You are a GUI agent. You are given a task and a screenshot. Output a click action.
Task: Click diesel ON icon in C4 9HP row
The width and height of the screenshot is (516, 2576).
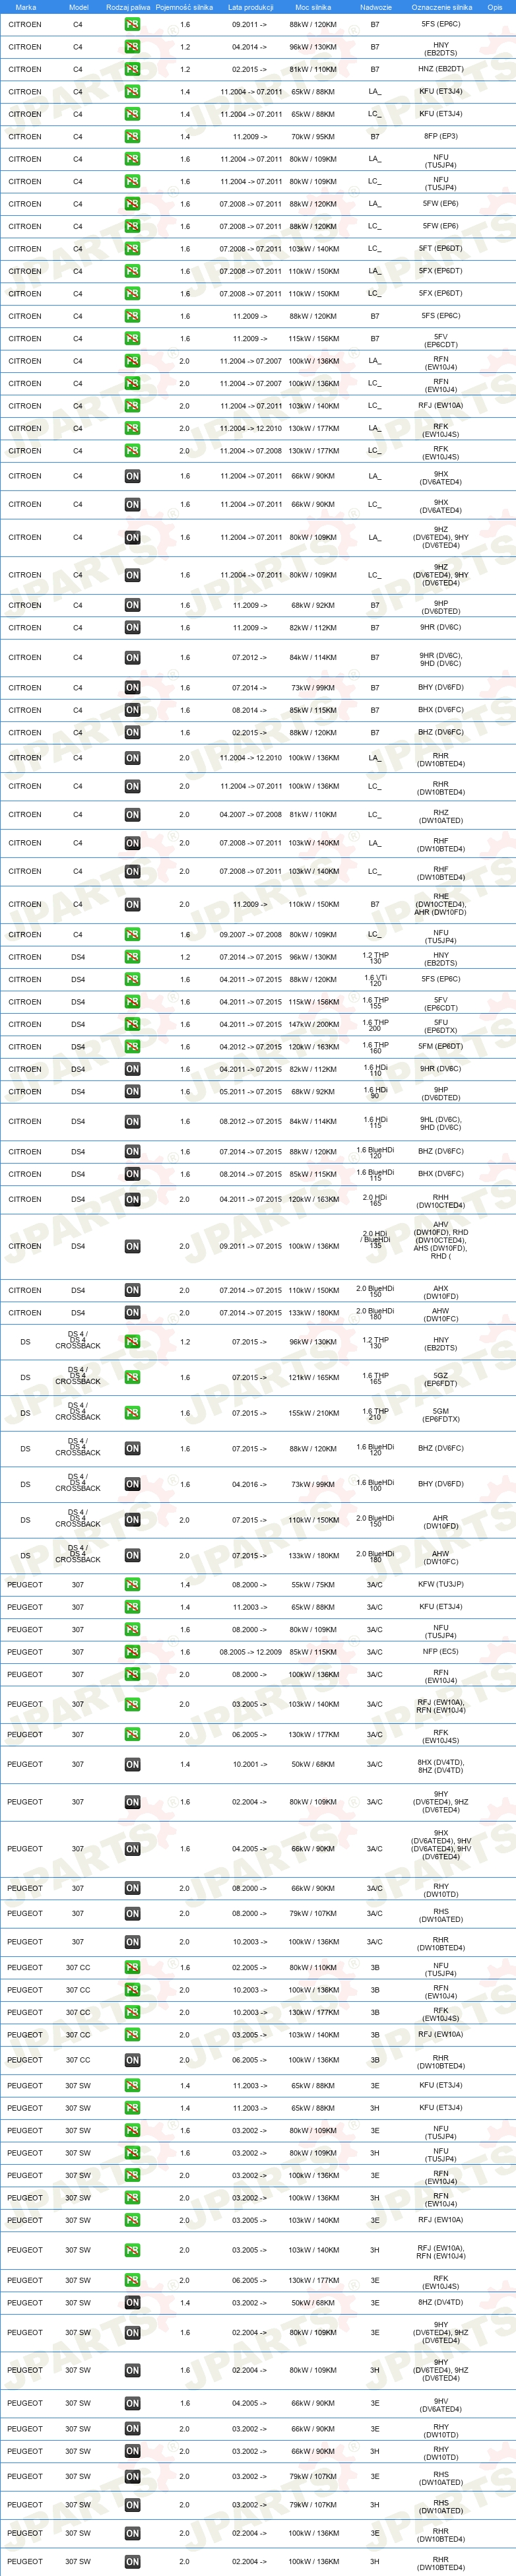click(x=132, y=605)
